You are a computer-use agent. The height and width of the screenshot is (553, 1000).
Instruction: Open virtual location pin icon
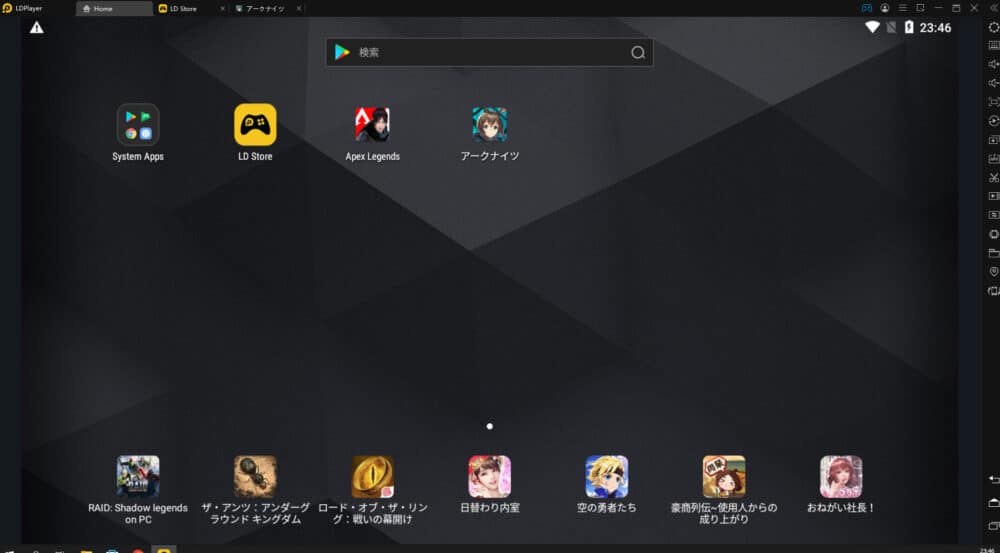pos(994,272)
